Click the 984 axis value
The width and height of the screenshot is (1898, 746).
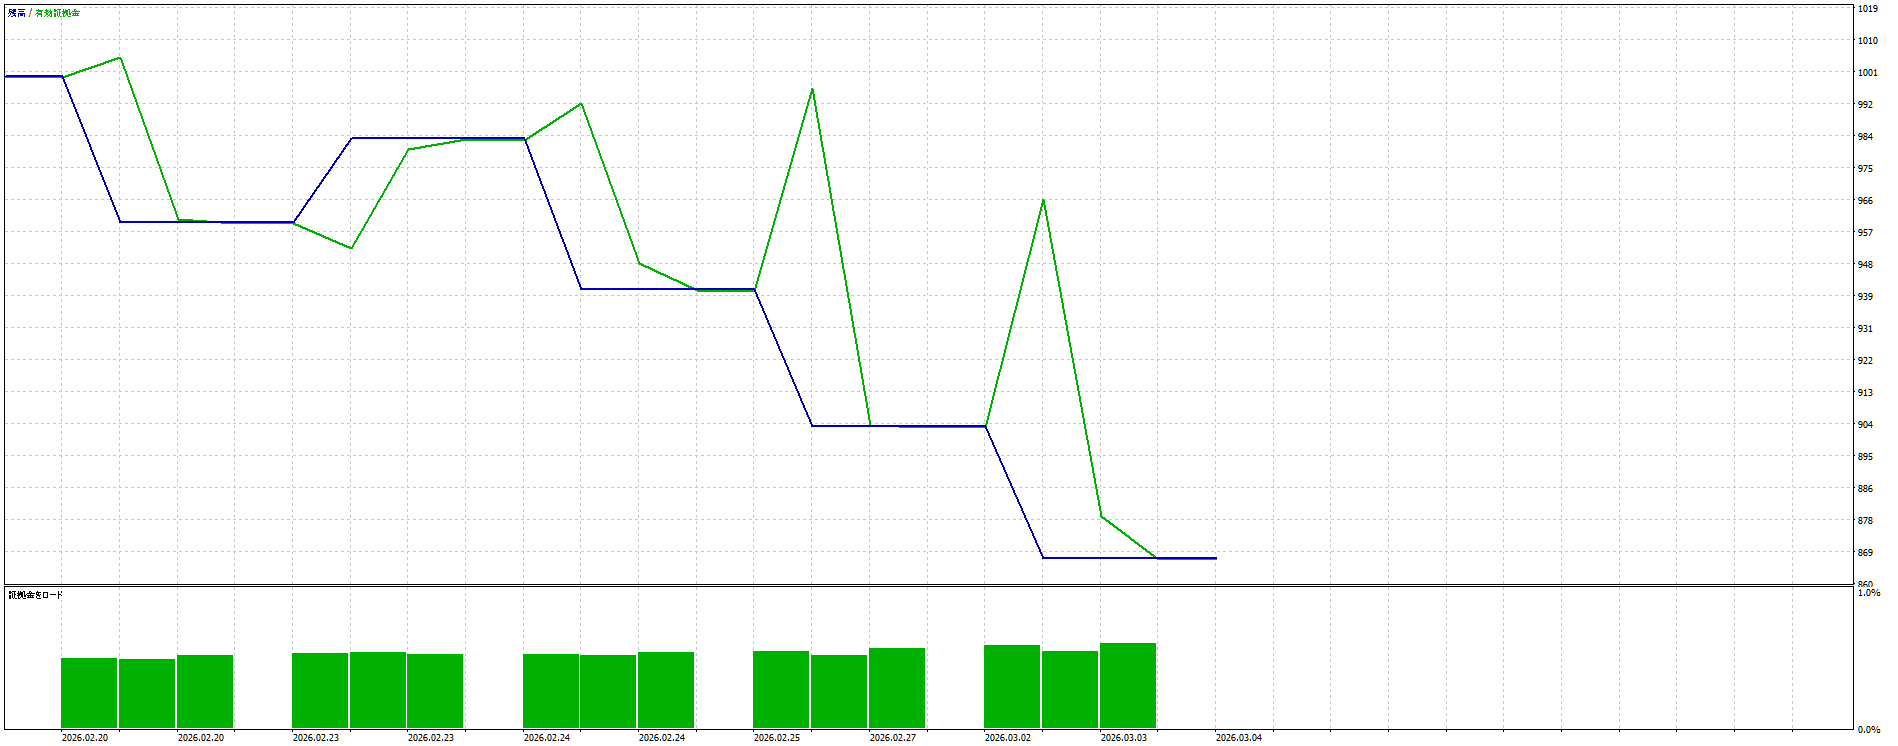point(1865,137)
